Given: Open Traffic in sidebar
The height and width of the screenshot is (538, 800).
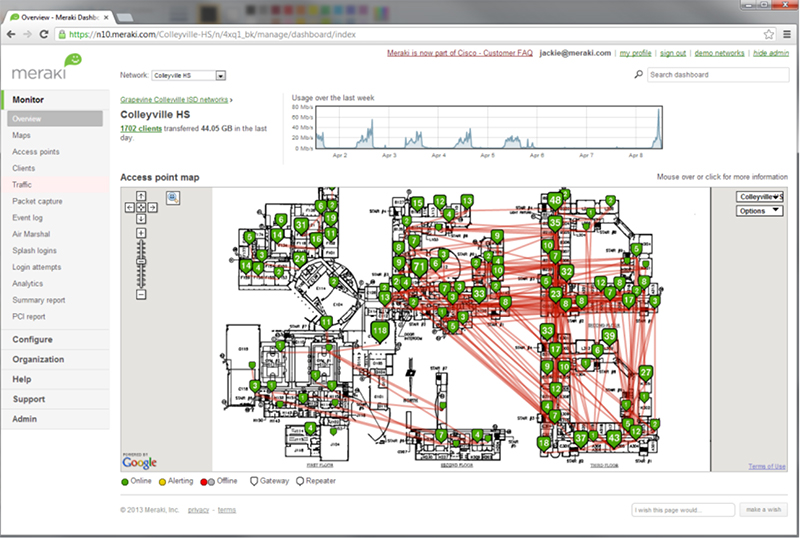Looking at the screenshot, I should 22,185.
